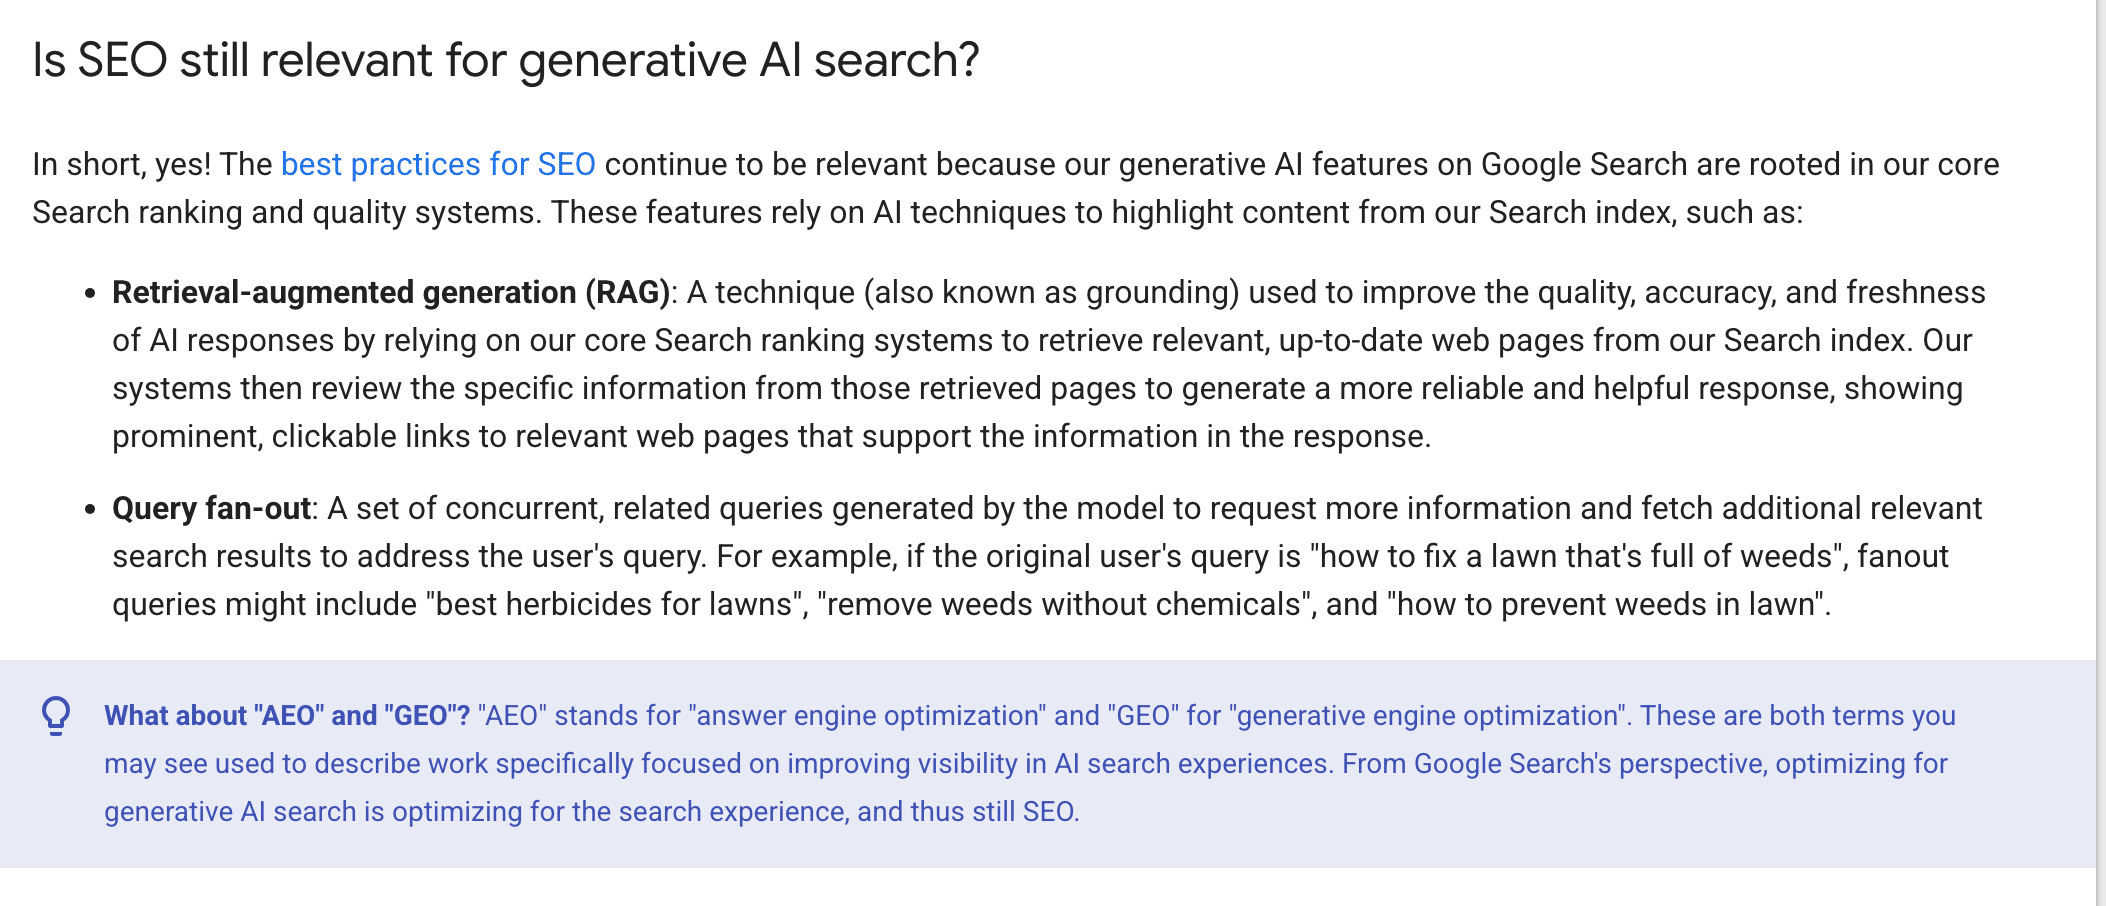Click the bold "Query fan-out" term
Viewport: 2106px width, 906px height.
pos(211,508)
